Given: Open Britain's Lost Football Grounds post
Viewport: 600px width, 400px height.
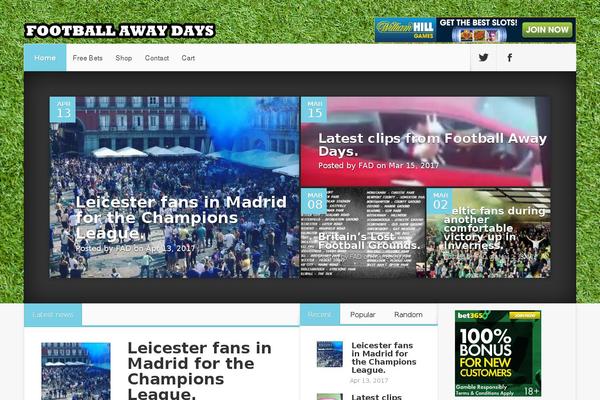Looking at the screenshot, I should pyautogui.click(x=369, y=241).
